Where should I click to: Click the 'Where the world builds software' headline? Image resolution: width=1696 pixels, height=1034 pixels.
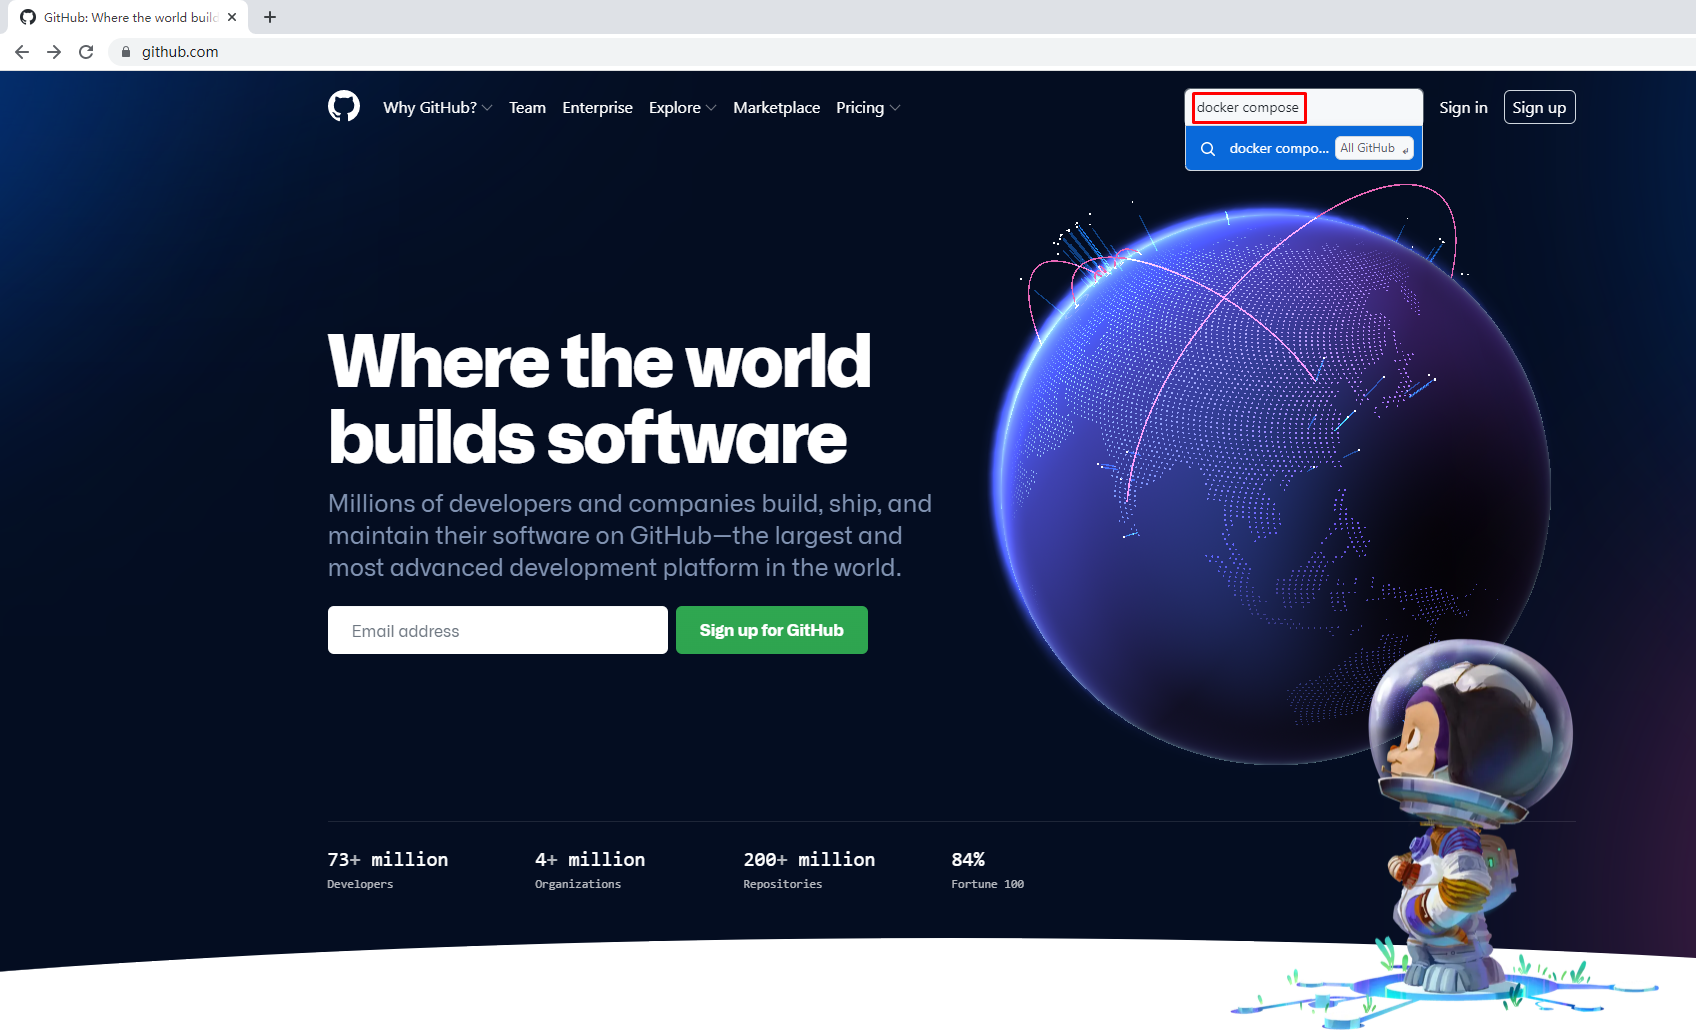[x=600, y=399]
